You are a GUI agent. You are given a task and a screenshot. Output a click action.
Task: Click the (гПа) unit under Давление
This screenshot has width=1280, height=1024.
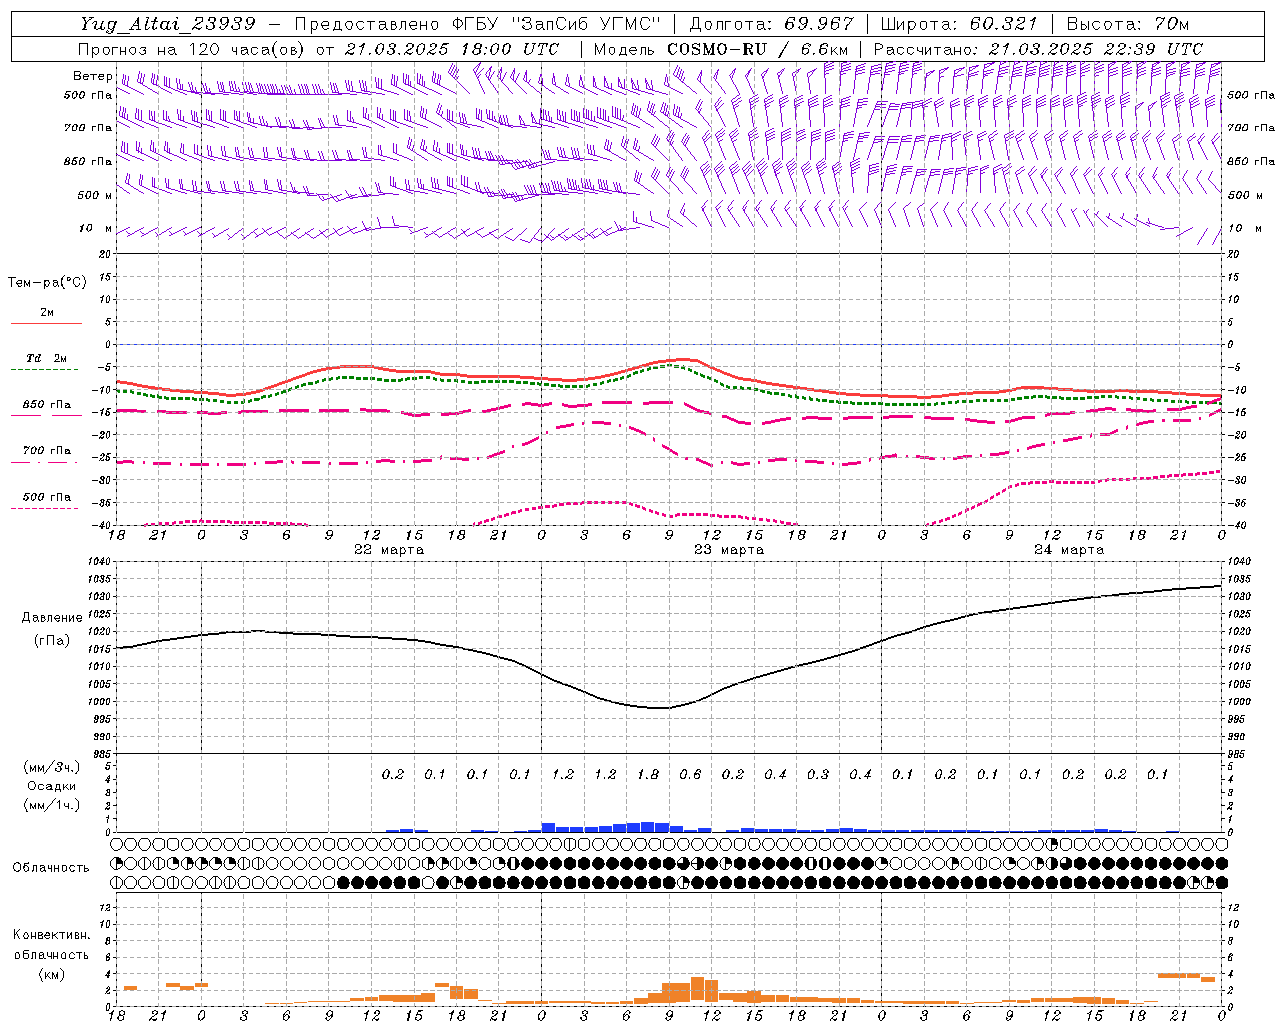coord(51,640)
